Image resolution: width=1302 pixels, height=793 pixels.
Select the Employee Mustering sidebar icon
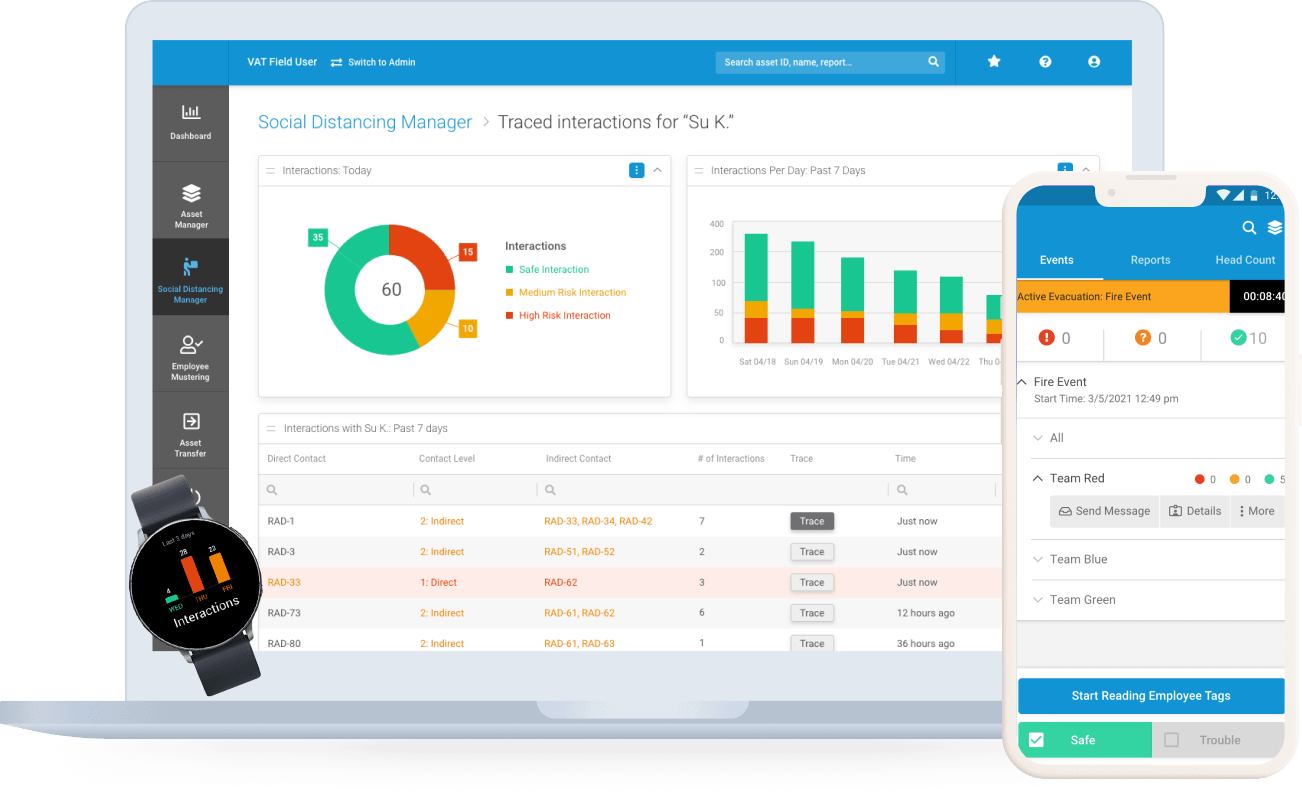[190, 355]
